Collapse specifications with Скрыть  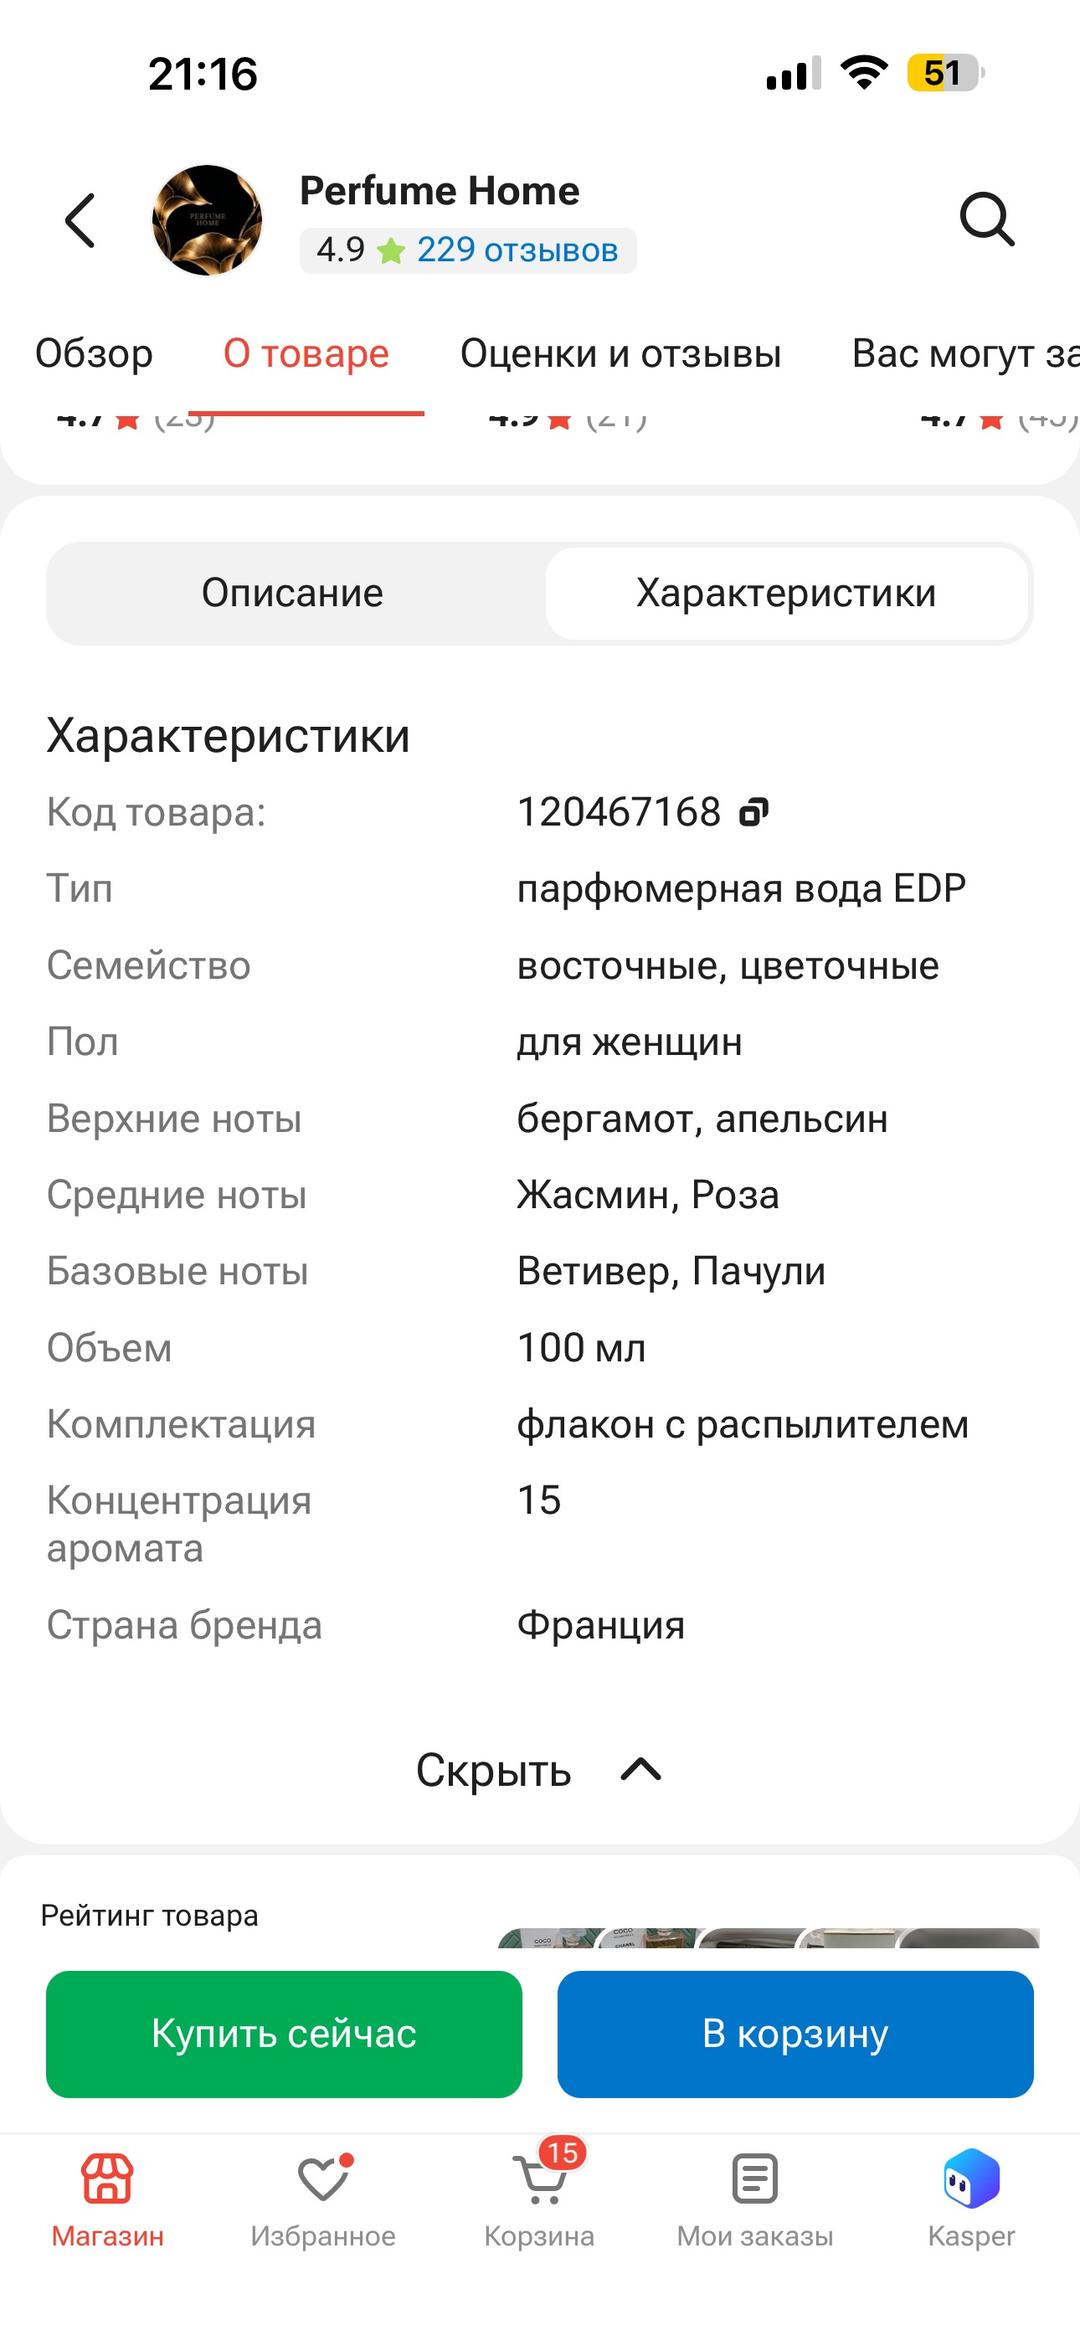coord(494,1770)
